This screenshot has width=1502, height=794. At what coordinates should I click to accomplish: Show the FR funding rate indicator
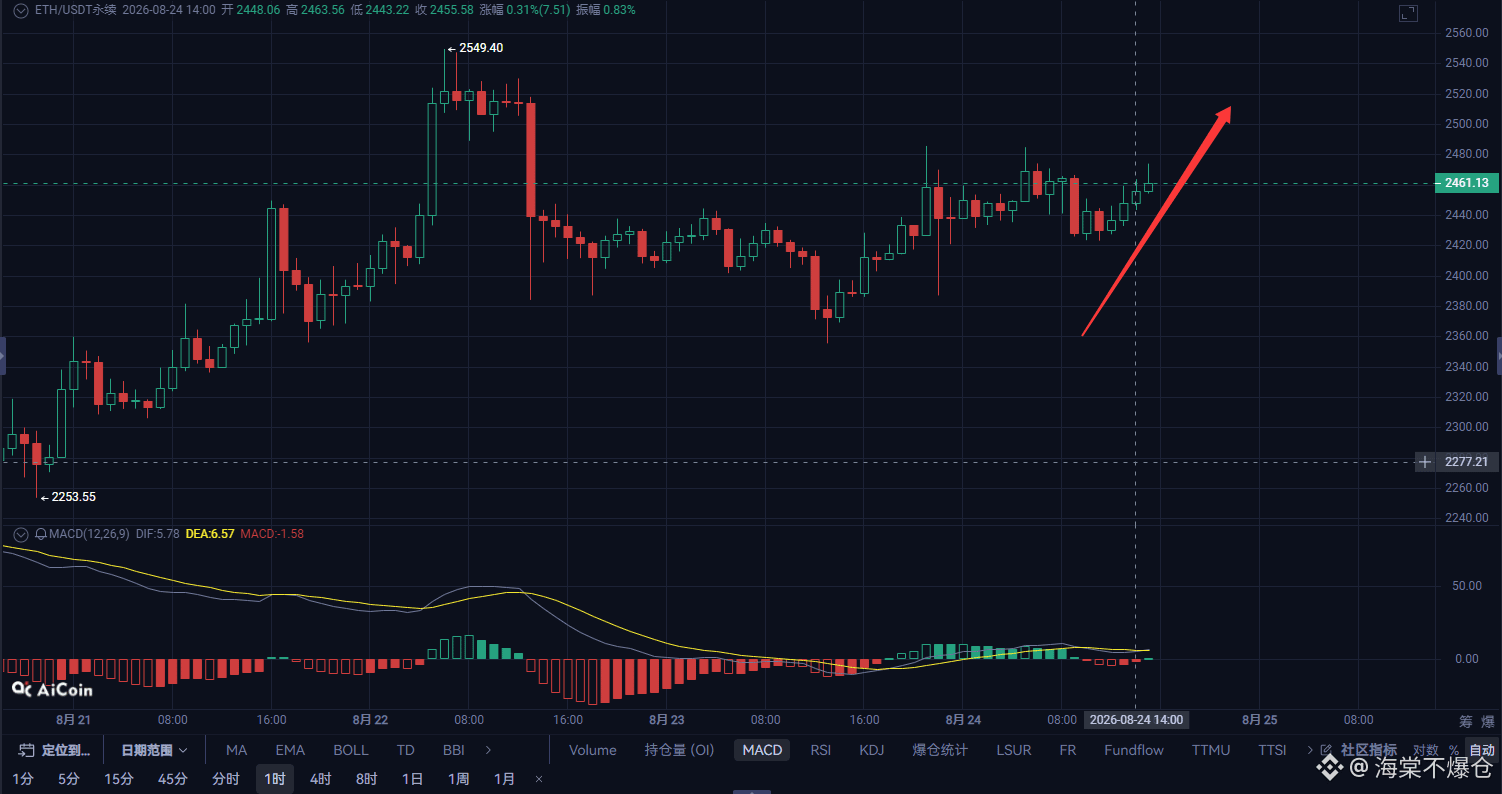(1068, 750)
